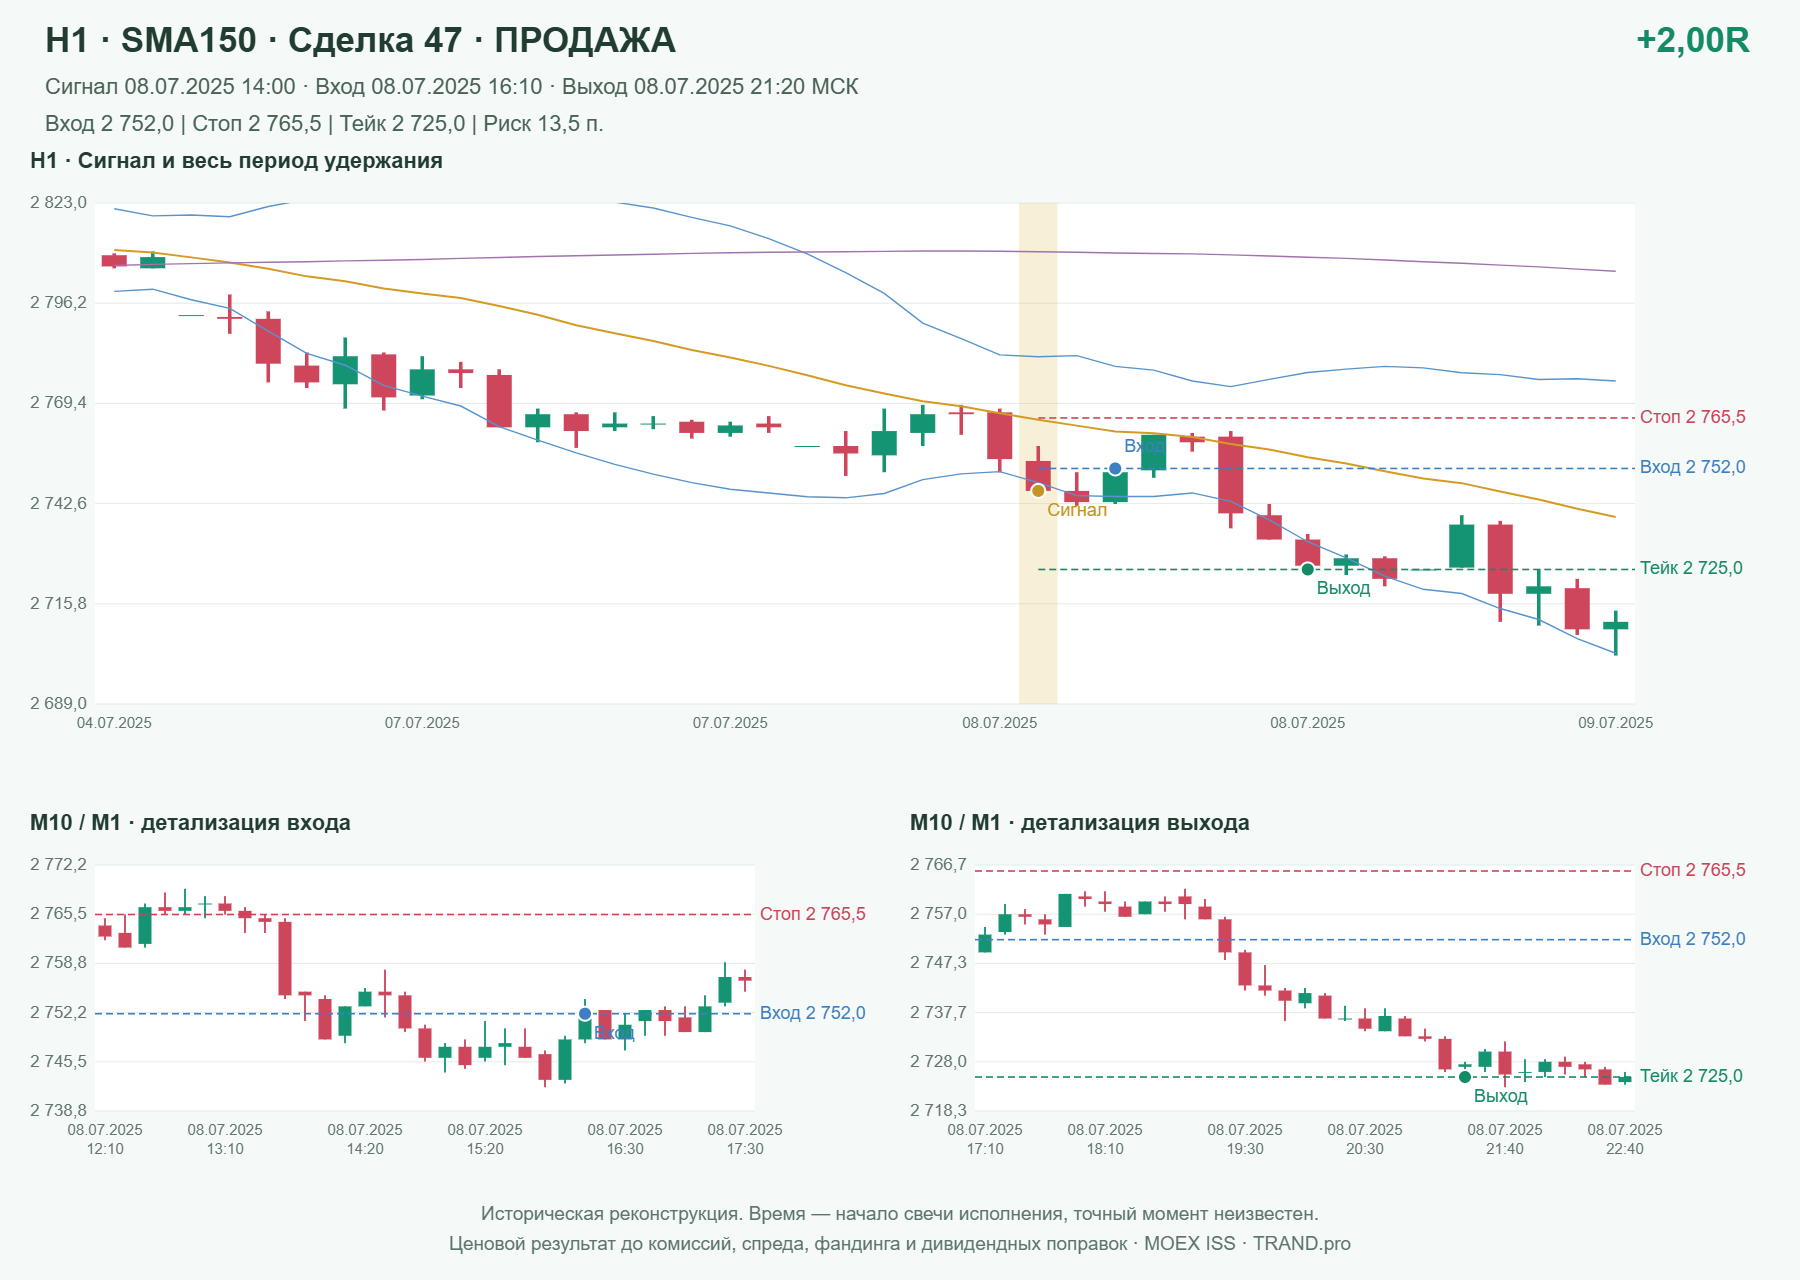This screenshot has height=1280, width=1800.
Task: Click the signal, entry and exit times line
Action: (451, 87)
